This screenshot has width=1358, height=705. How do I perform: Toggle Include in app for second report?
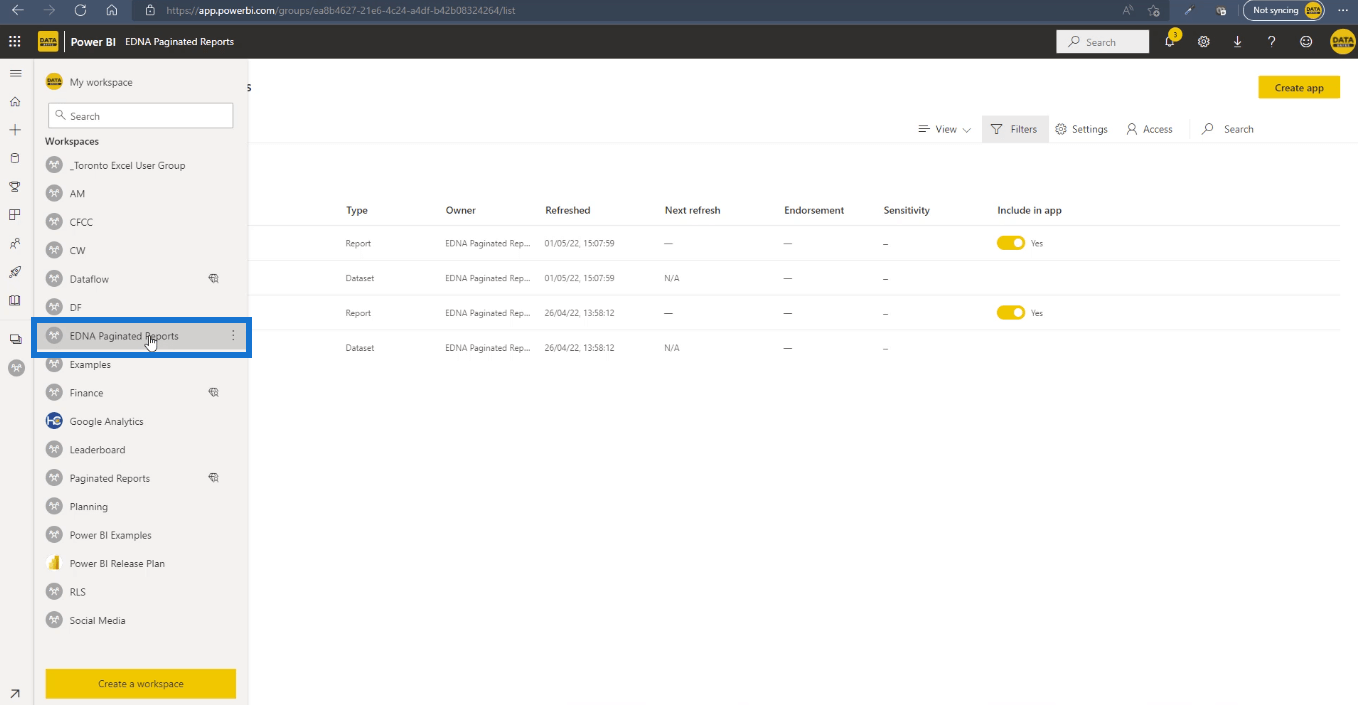[1011, 313]
